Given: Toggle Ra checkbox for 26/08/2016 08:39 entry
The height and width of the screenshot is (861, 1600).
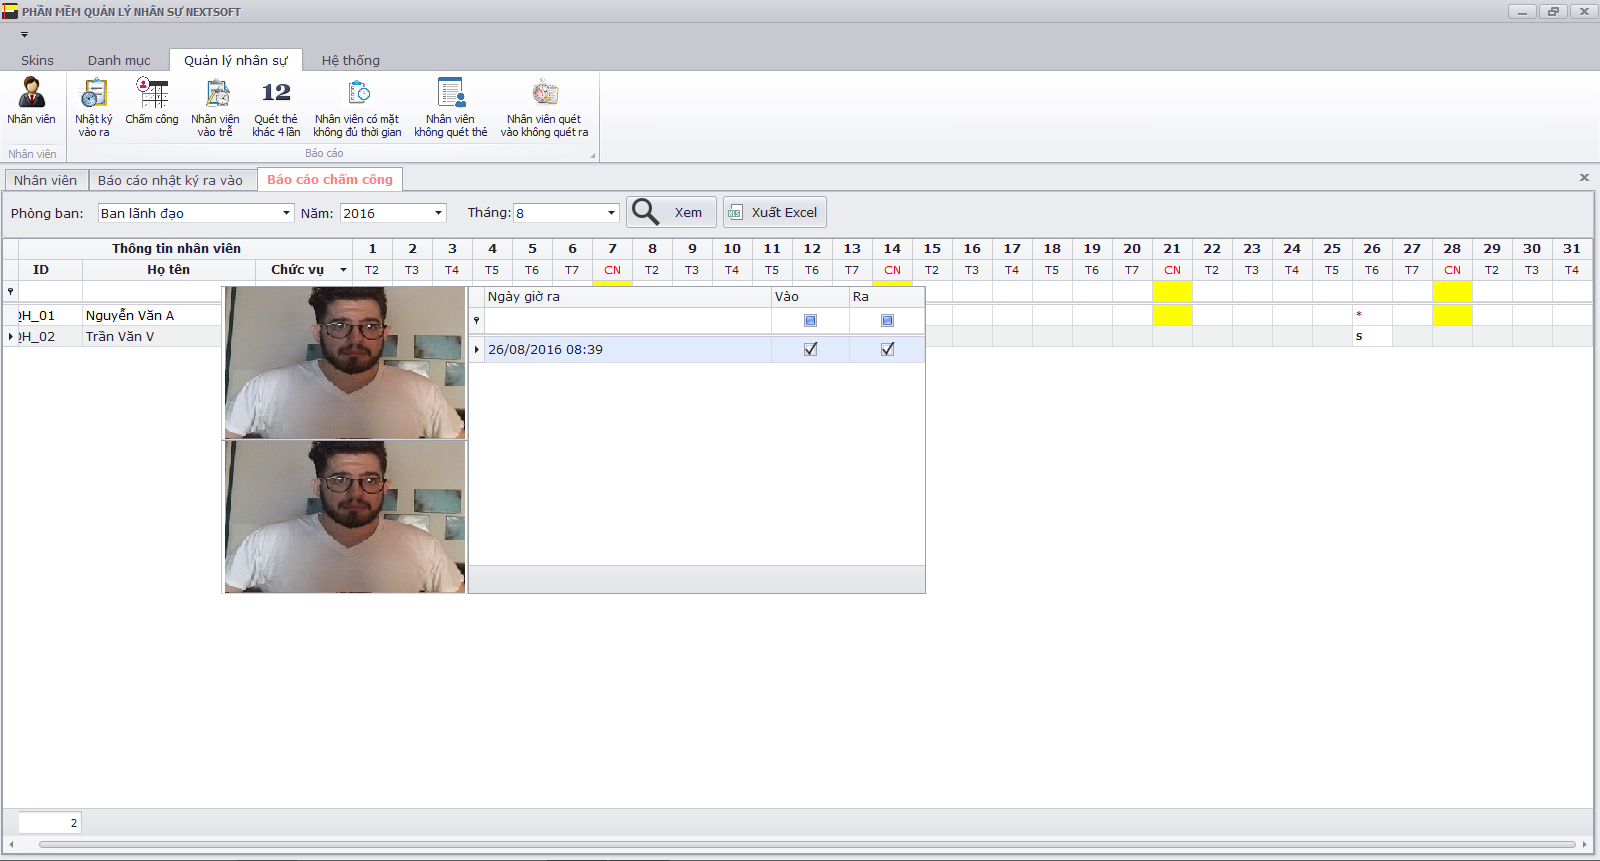Looking at the screenshot, I should (x=887, y=349).
